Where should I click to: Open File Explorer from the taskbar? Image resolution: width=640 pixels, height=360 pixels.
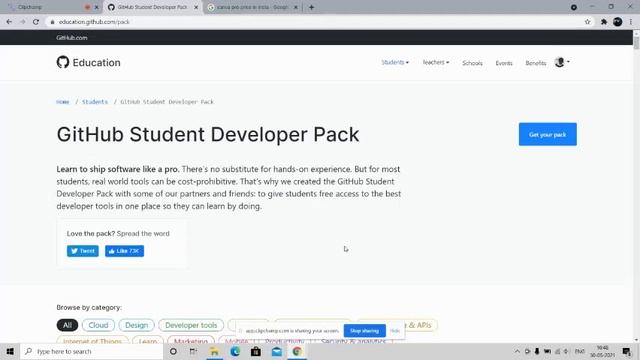point(214,351)
